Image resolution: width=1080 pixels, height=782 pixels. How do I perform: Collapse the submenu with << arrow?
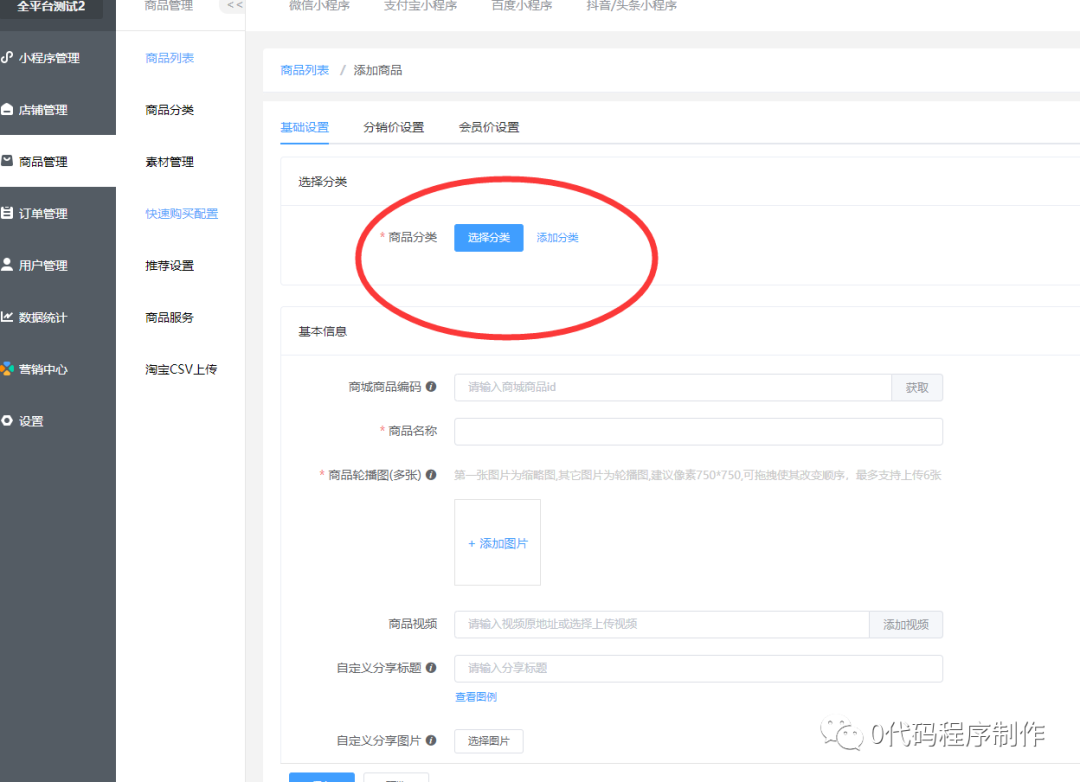pos(234,5)
